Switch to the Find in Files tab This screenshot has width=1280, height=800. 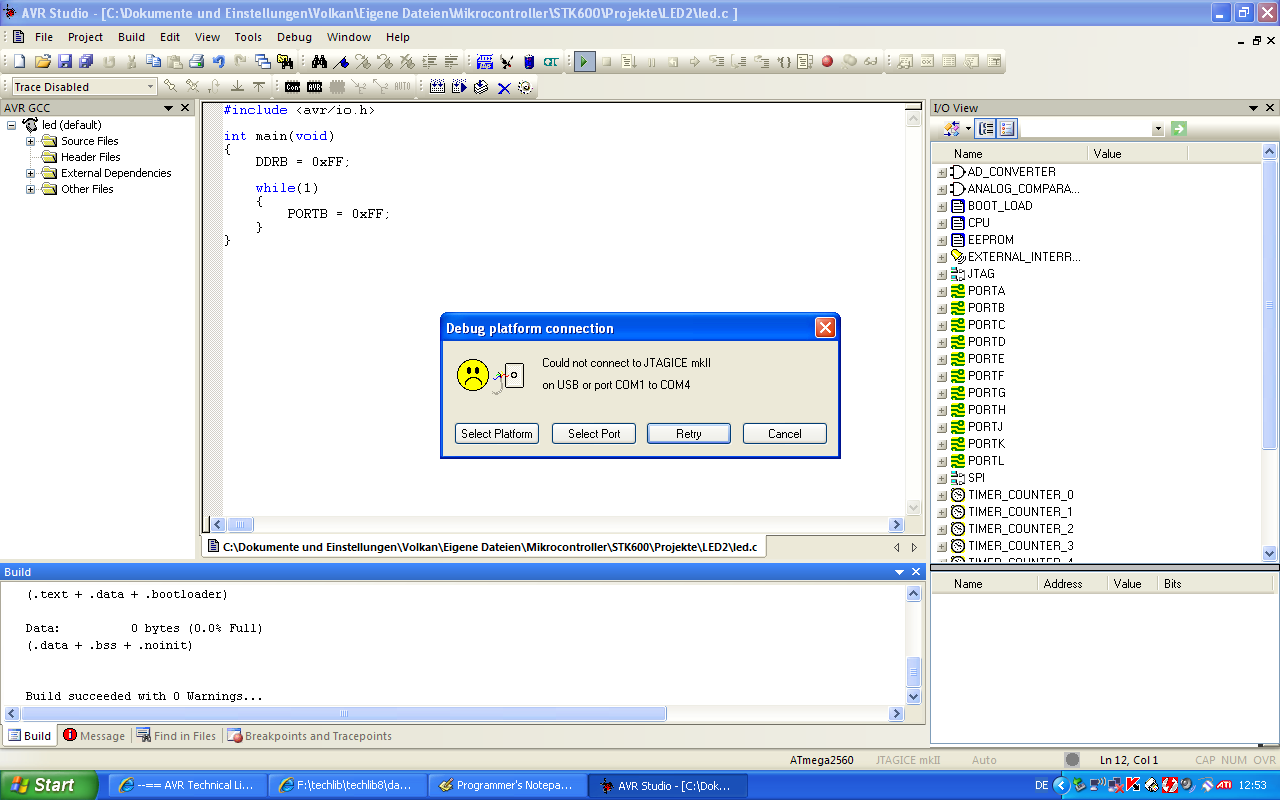[x=176, y=736]
